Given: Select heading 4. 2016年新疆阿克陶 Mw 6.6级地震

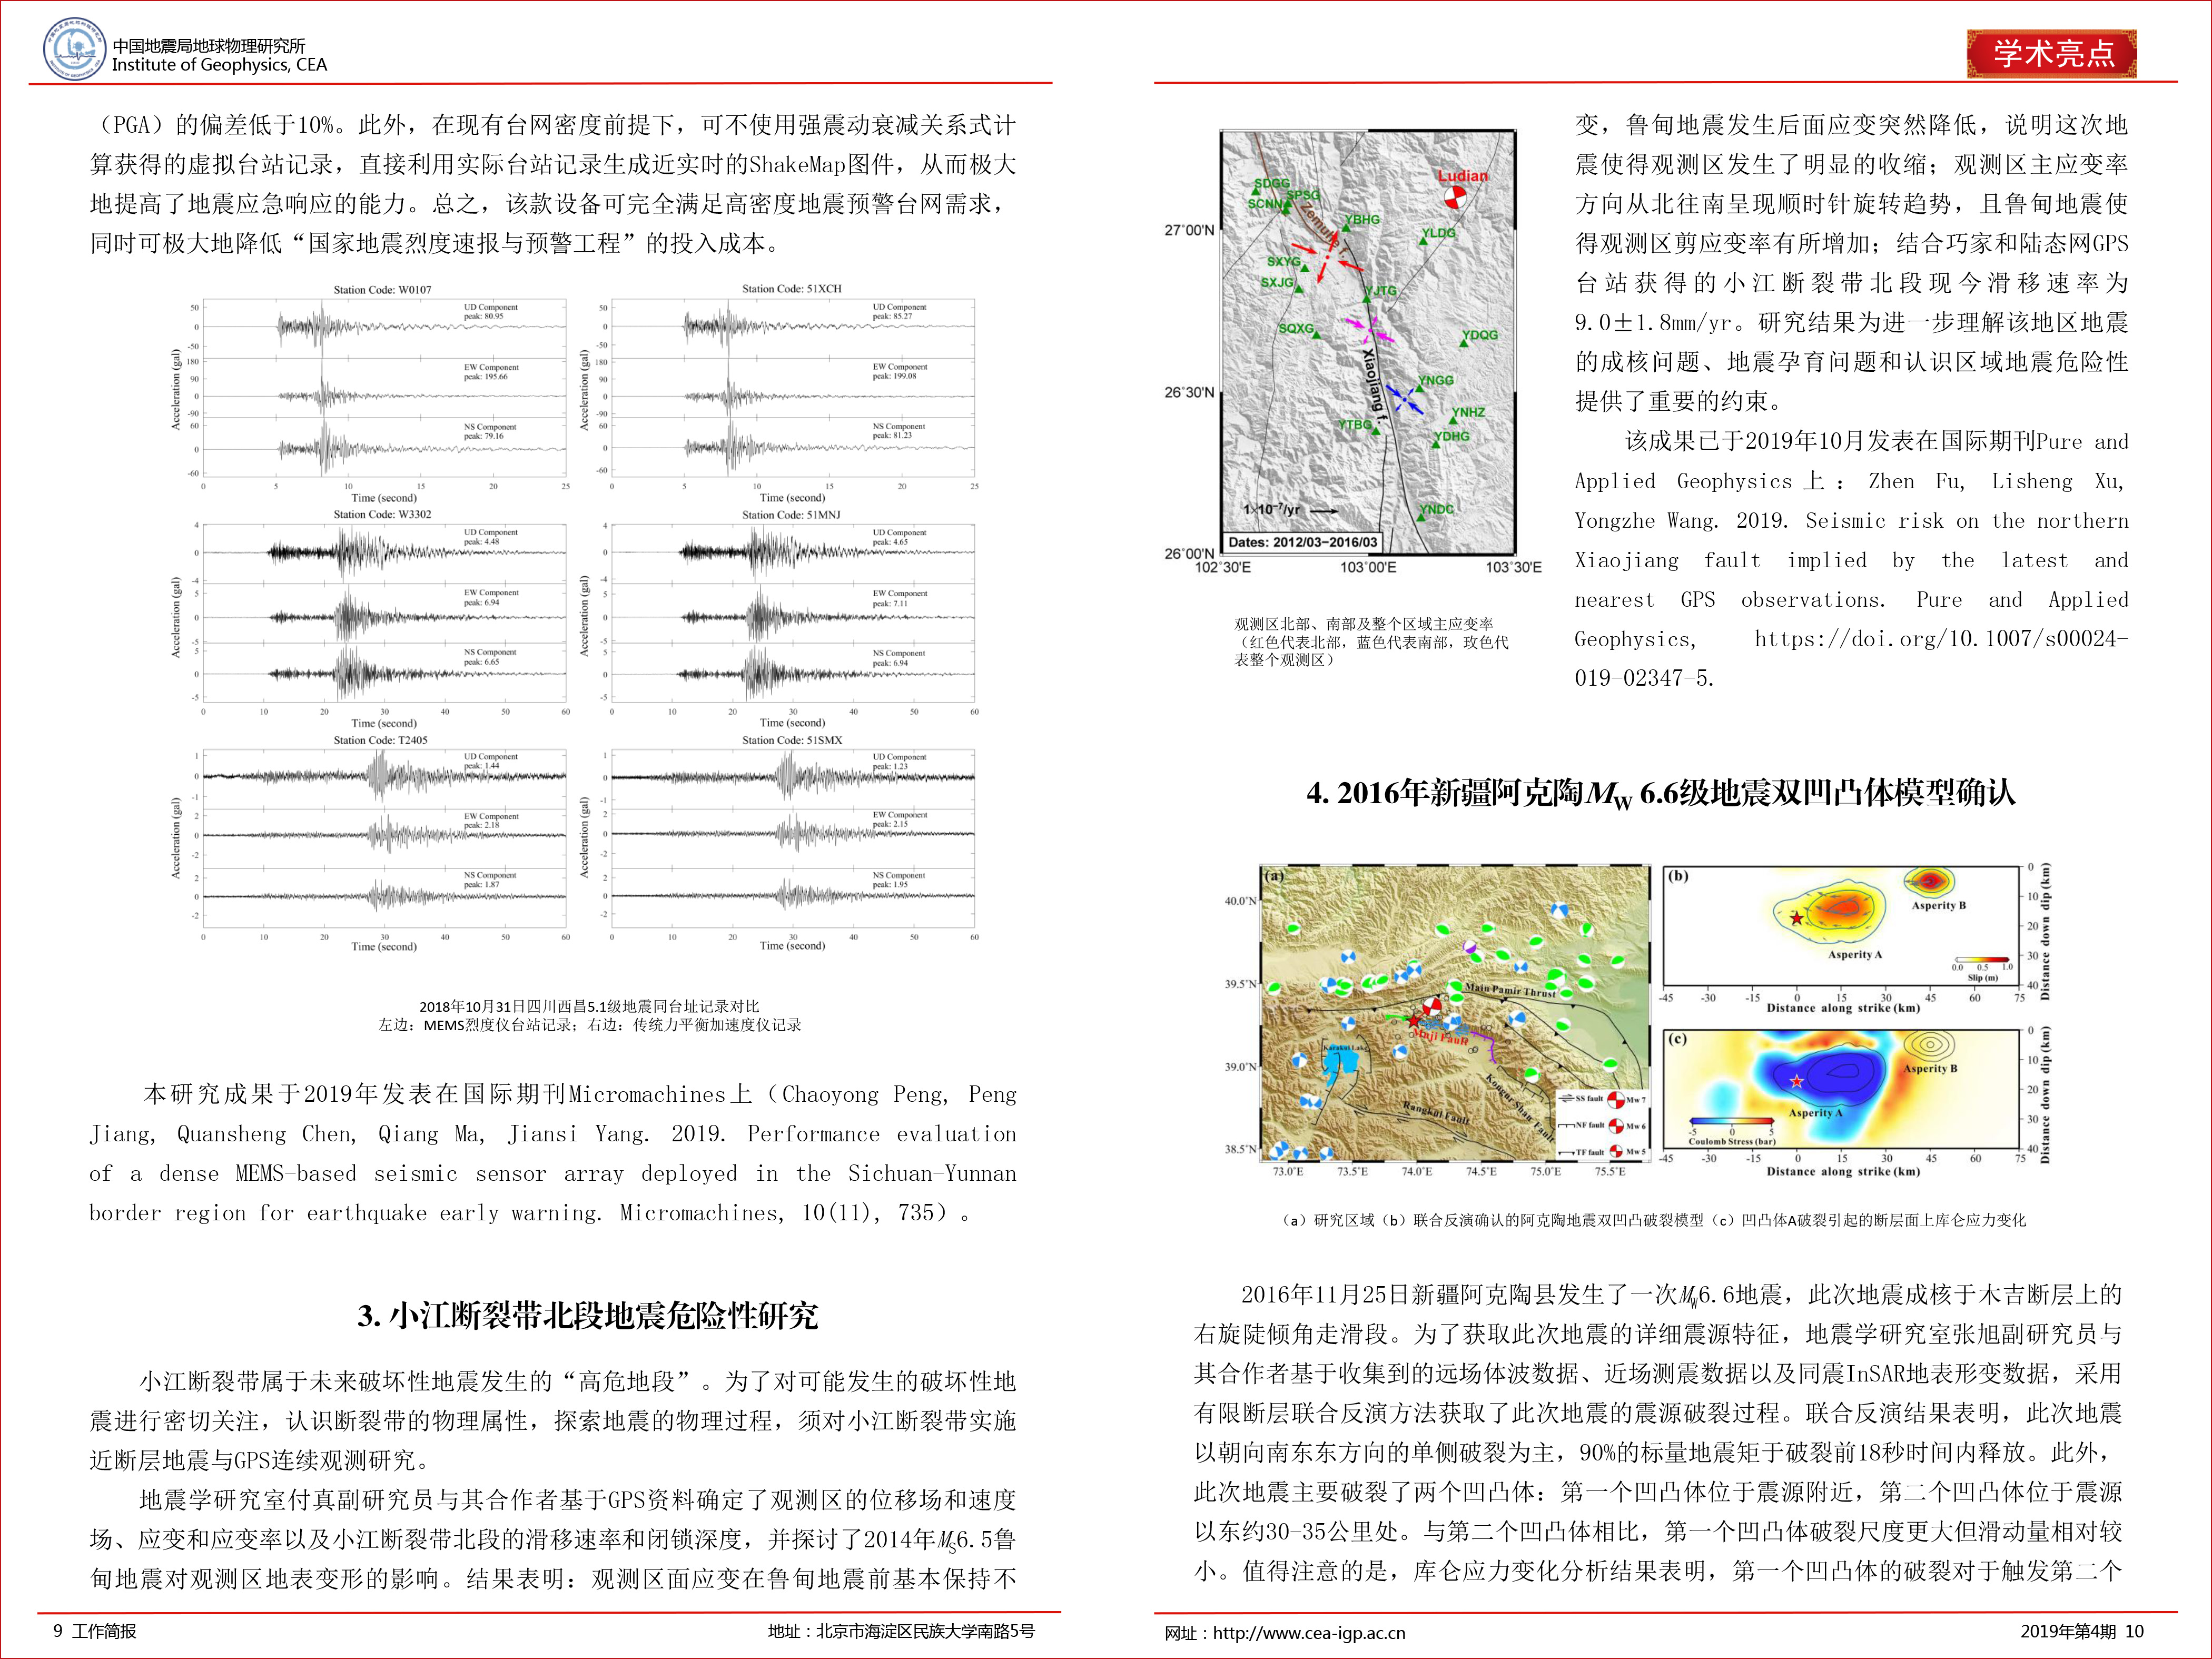Looking at the screenshot, I should (x=1661, y=794).
